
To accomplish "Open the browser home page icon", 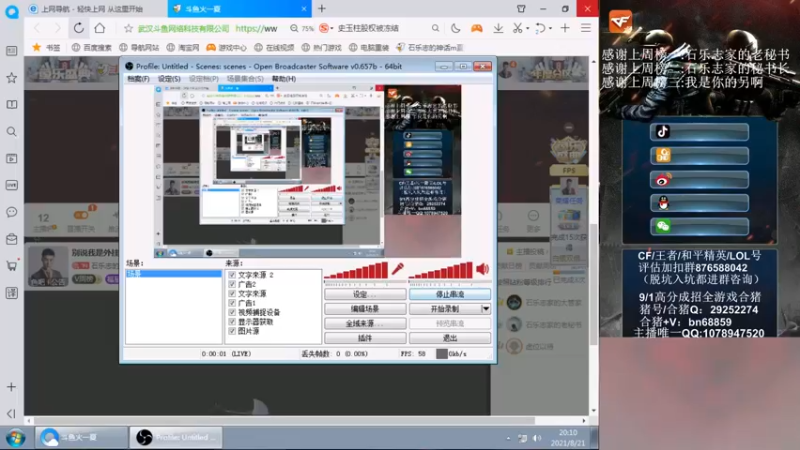I will 100,28.
